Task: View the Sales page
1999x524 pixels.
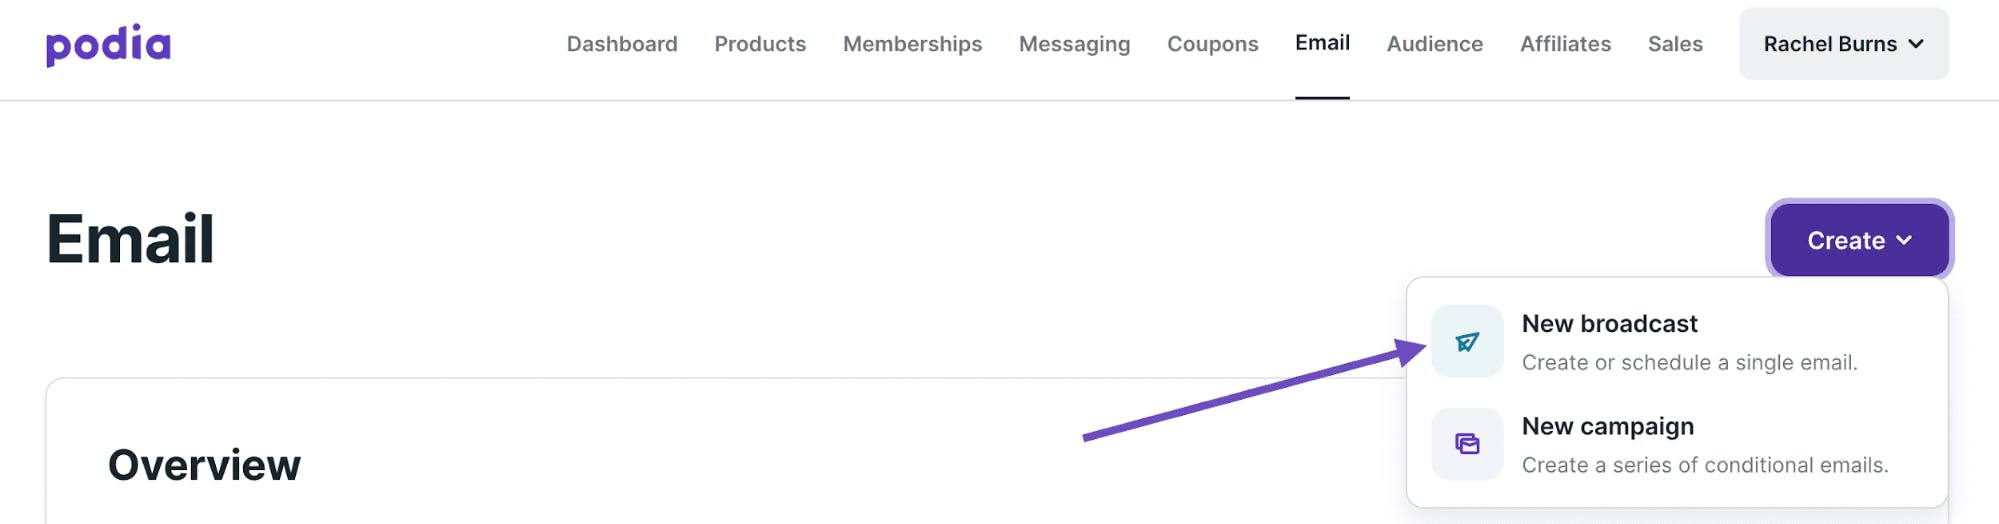Action: tap(1675, 44)
